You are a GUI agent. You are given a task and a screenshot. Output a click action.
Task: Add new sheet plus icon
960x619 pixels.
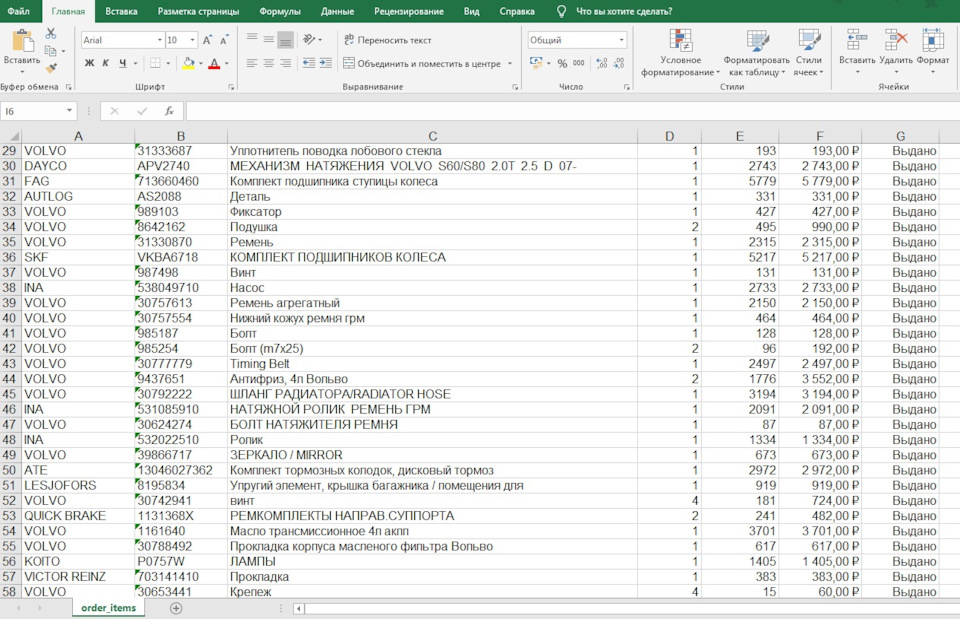click(x=176, y=608)
